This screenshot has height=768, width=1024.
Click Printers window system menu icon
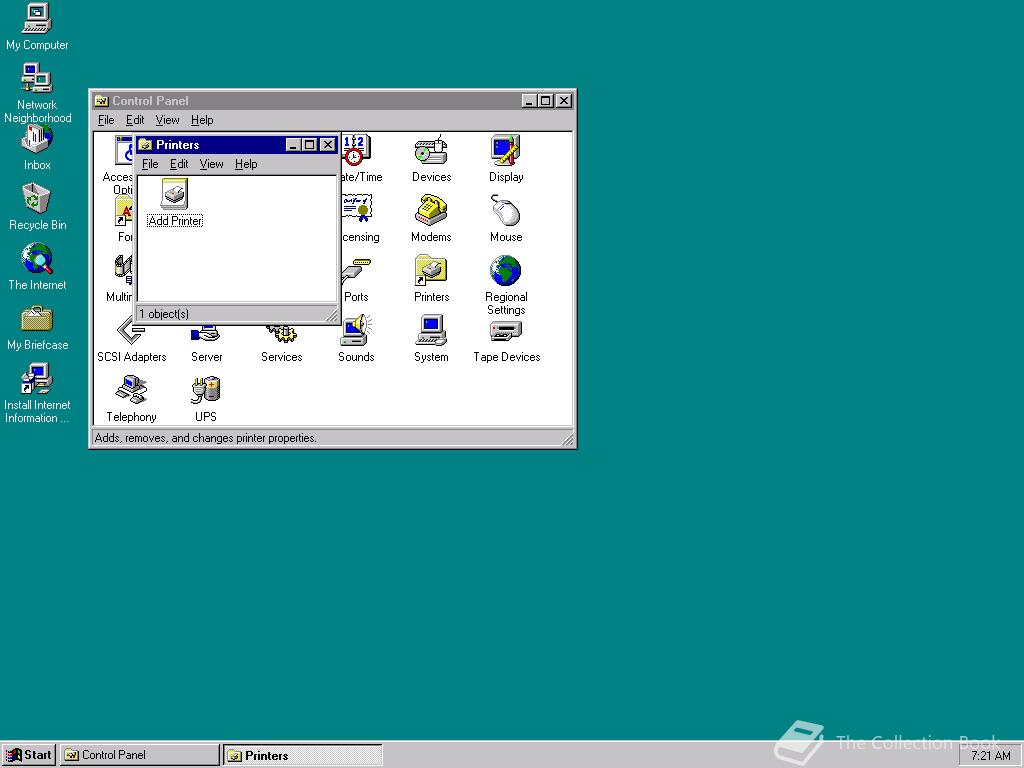pyautogui.click(x=146, y=144)
